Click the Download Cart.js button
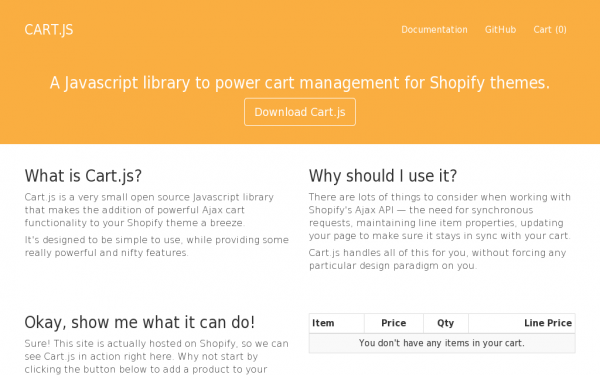This screenshot has height=375, width=600. click(300, 112)
